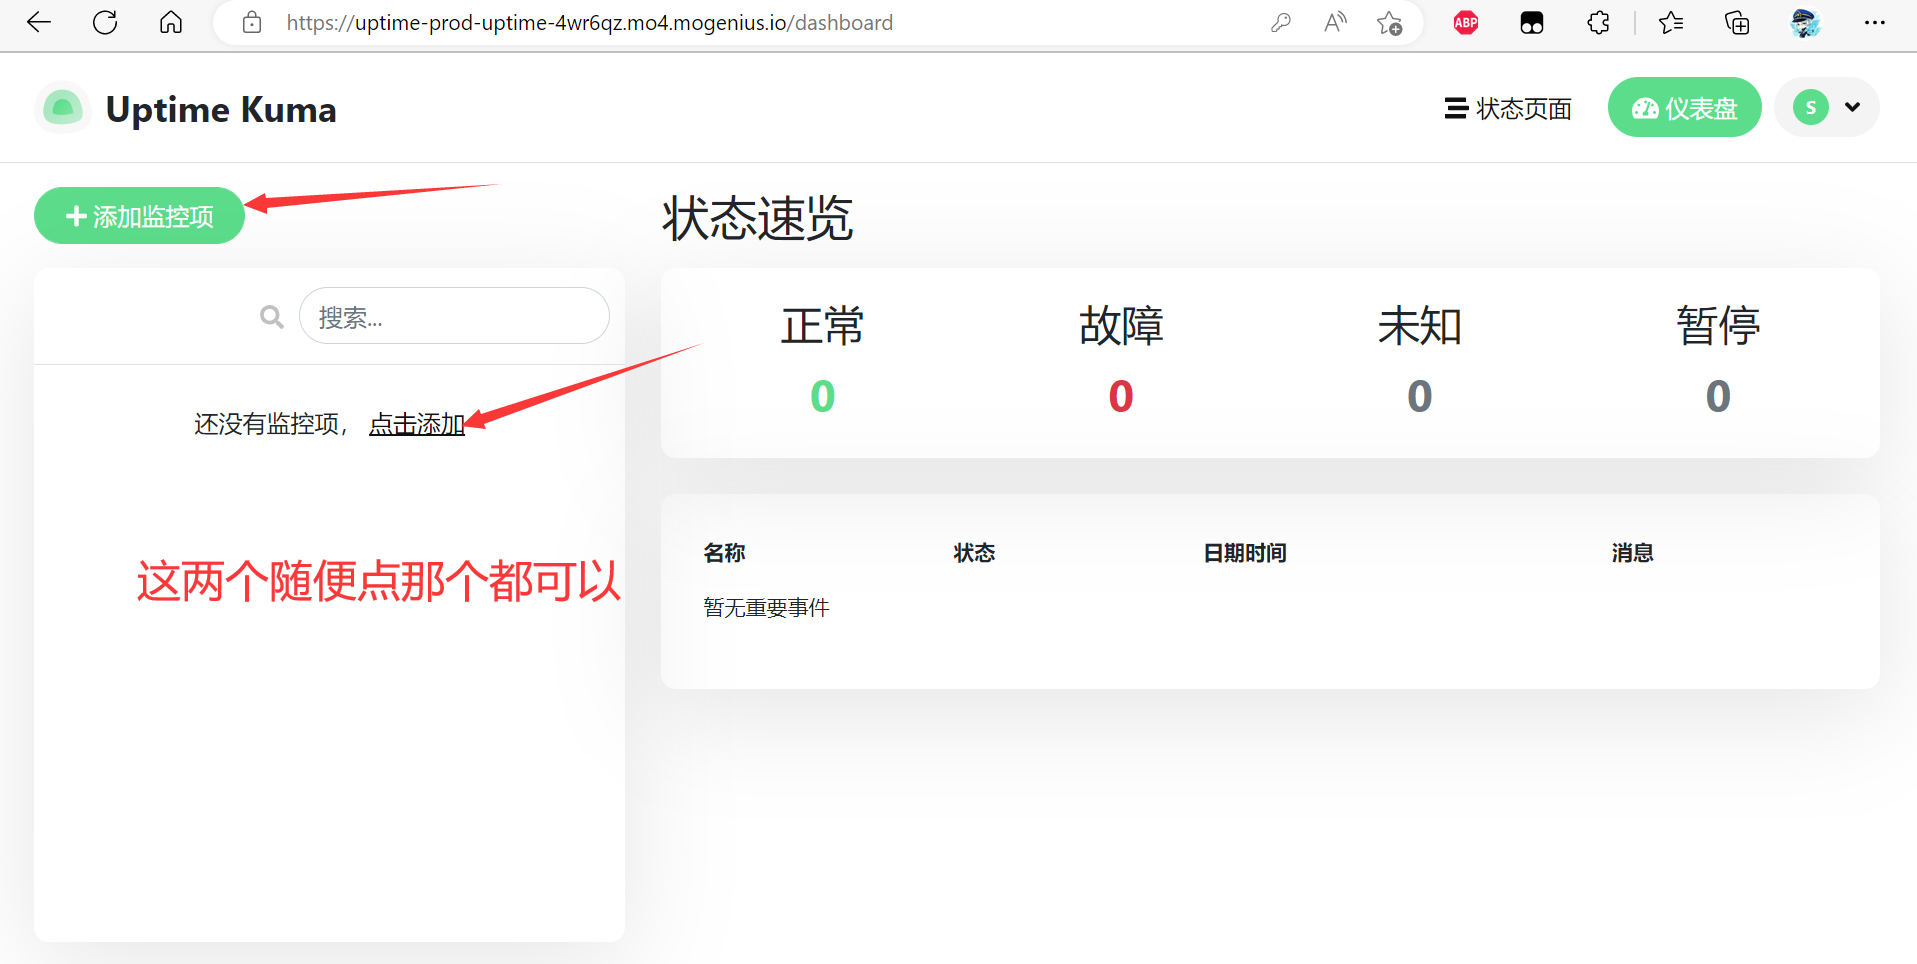Reload the page with refresh icon
This screenshot has width=1917, height=964.
(x=105, y=22)
